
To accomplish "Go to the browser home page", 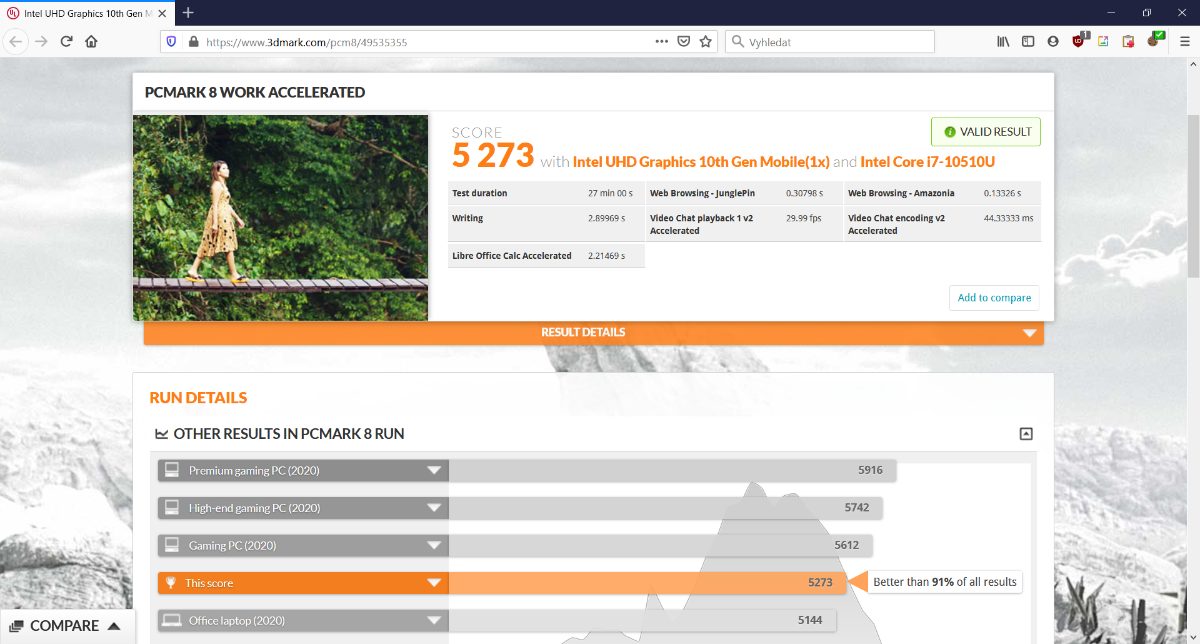I will pyautogui.click(x=91, y=42).
